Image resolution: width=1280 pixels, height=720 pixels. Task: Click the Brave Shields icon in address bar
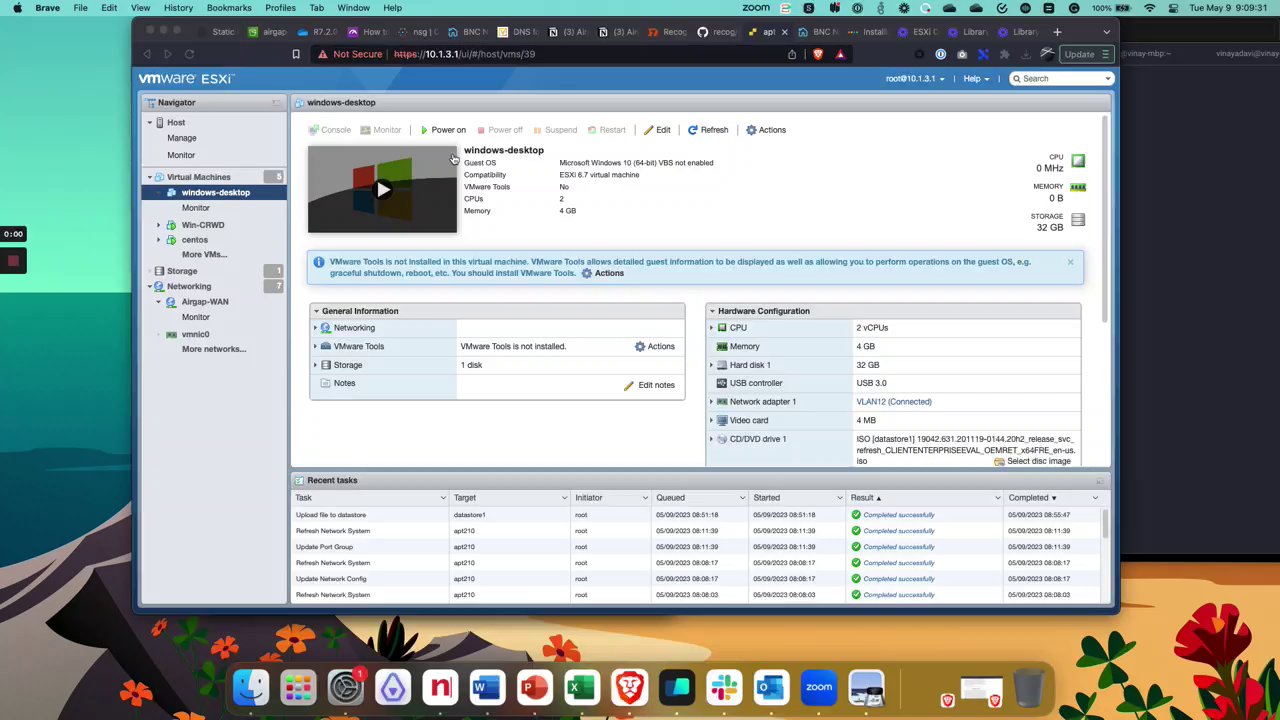click(818, 54)
